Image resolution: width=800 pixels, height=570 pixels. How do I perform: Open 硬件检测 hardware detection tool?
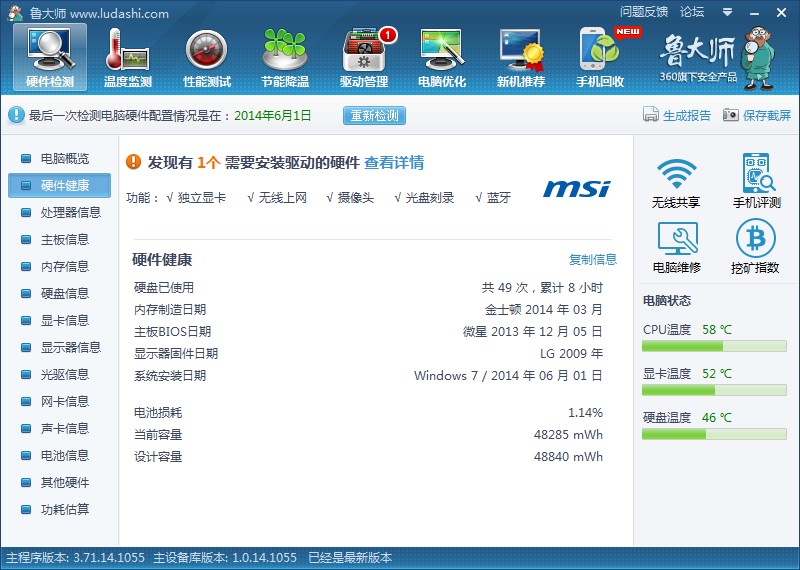tap(50, 57)
